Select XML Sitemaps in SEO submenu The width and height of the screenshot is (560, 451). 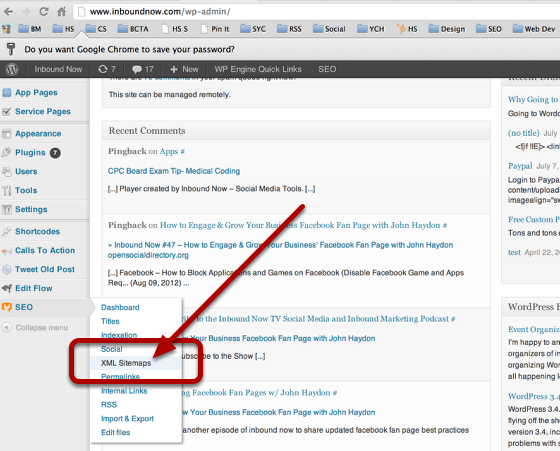[x=126, y=363]
